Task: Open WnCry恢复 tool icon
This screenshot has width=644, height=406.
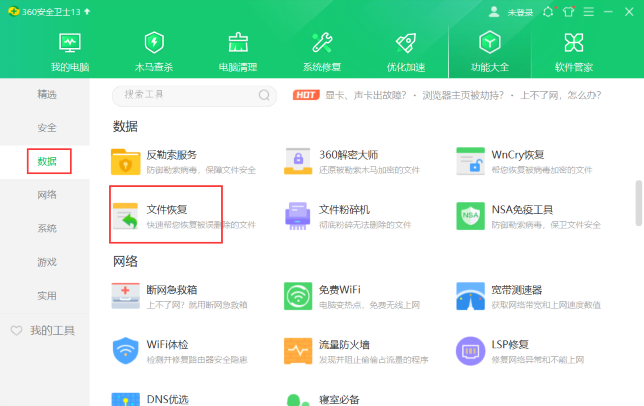Action: tap(471, 162)
